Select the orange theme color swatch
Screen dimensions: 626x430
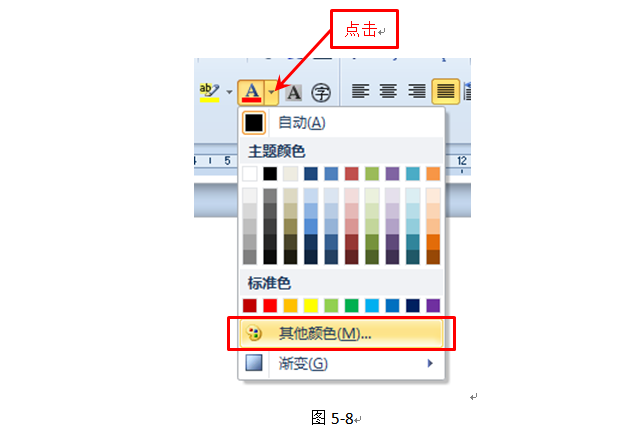433,174
